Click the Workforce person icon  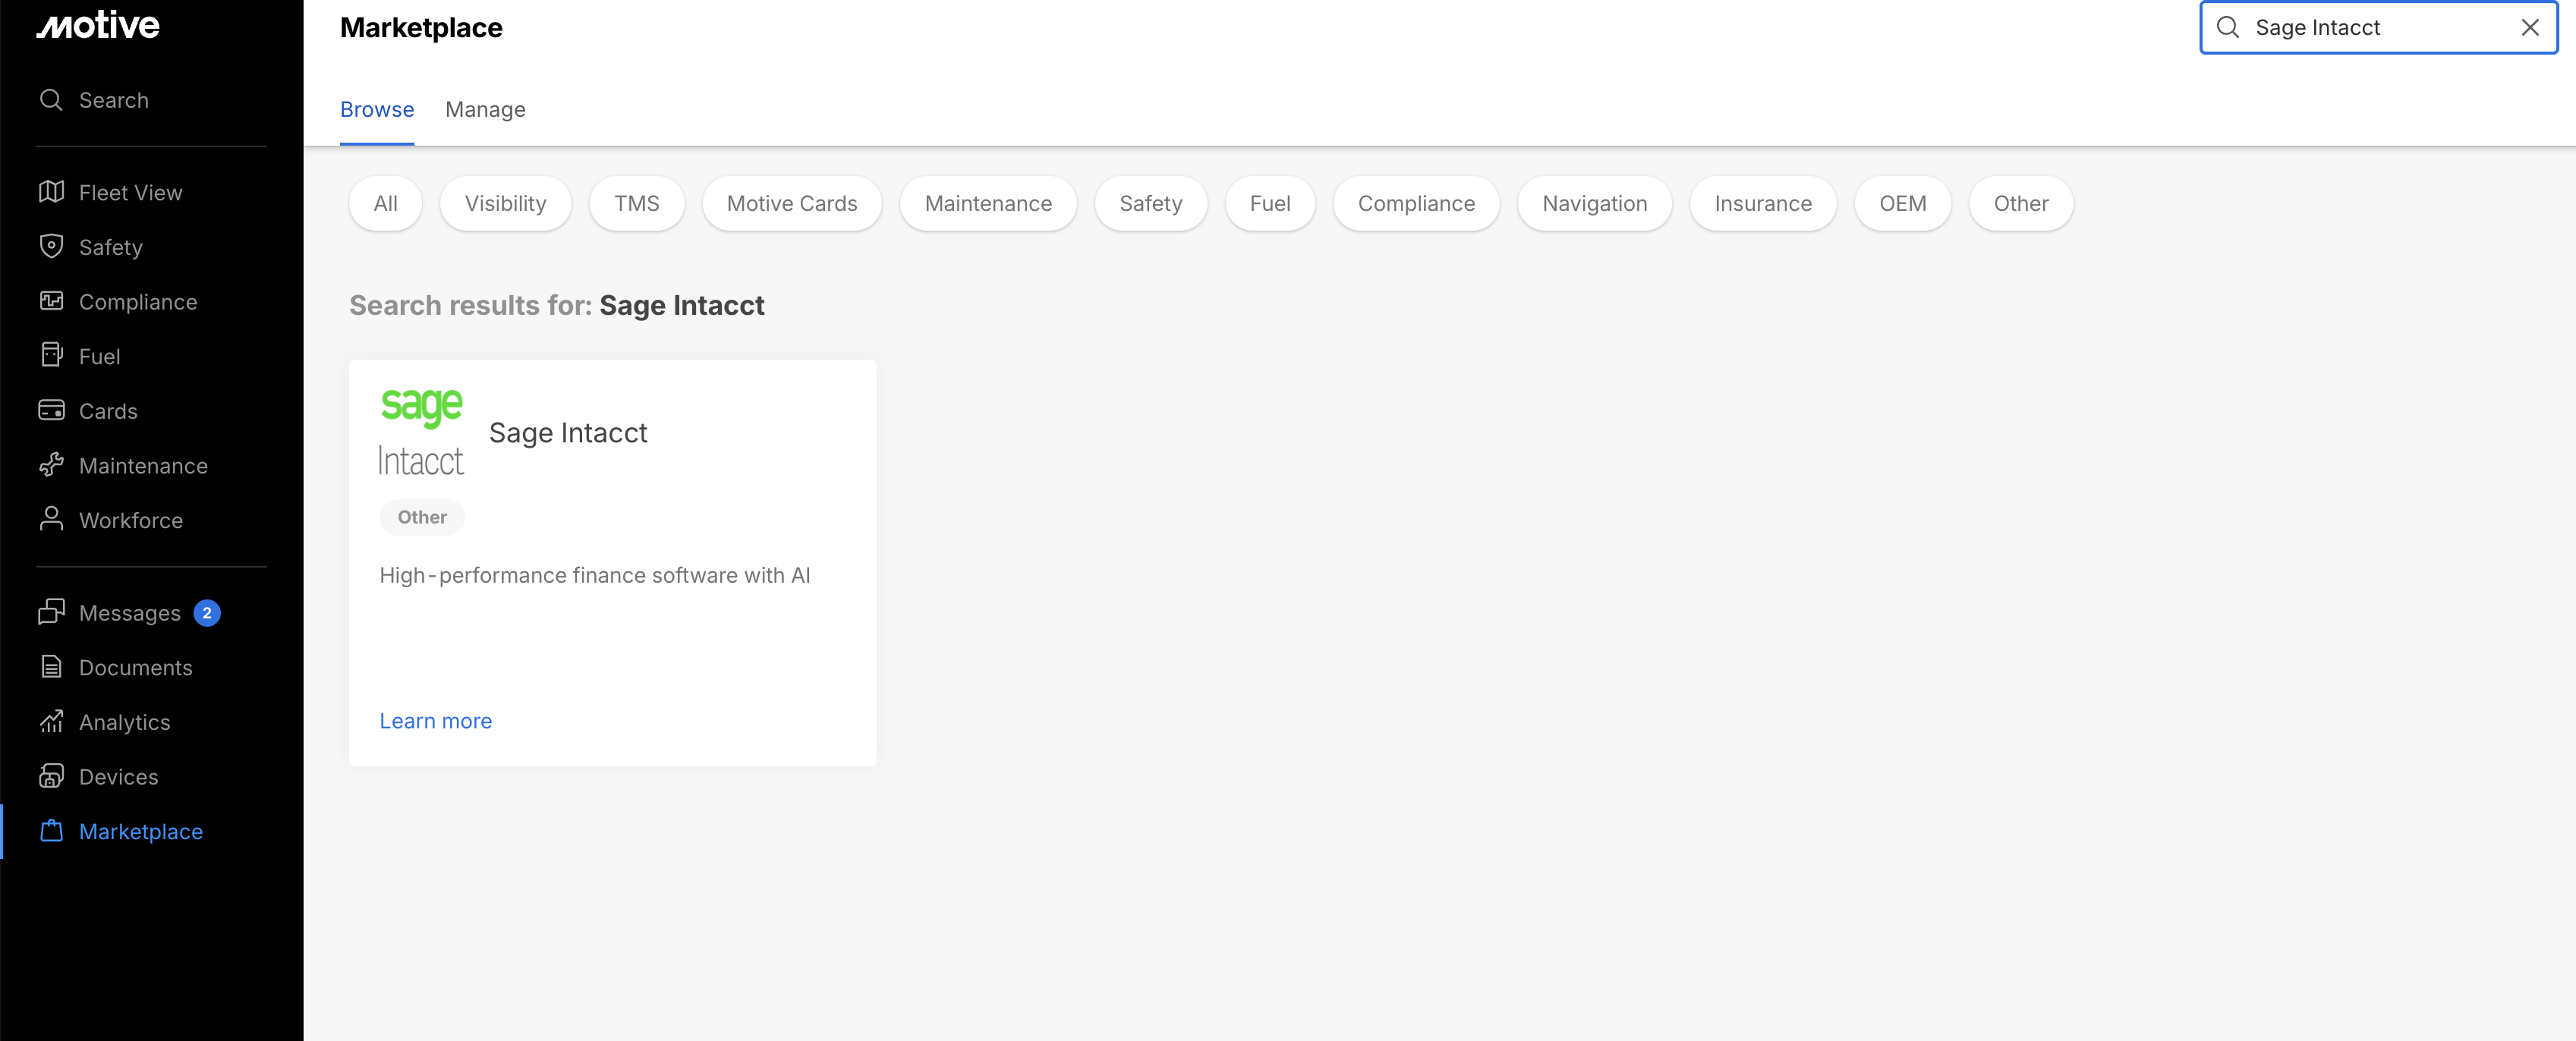click(51, 519)
